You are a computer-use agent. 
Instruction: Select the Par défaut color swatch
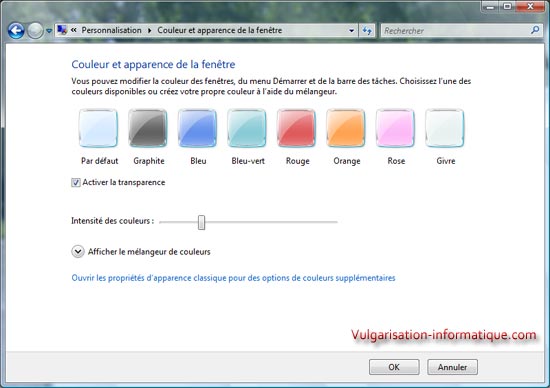(98, 128)
